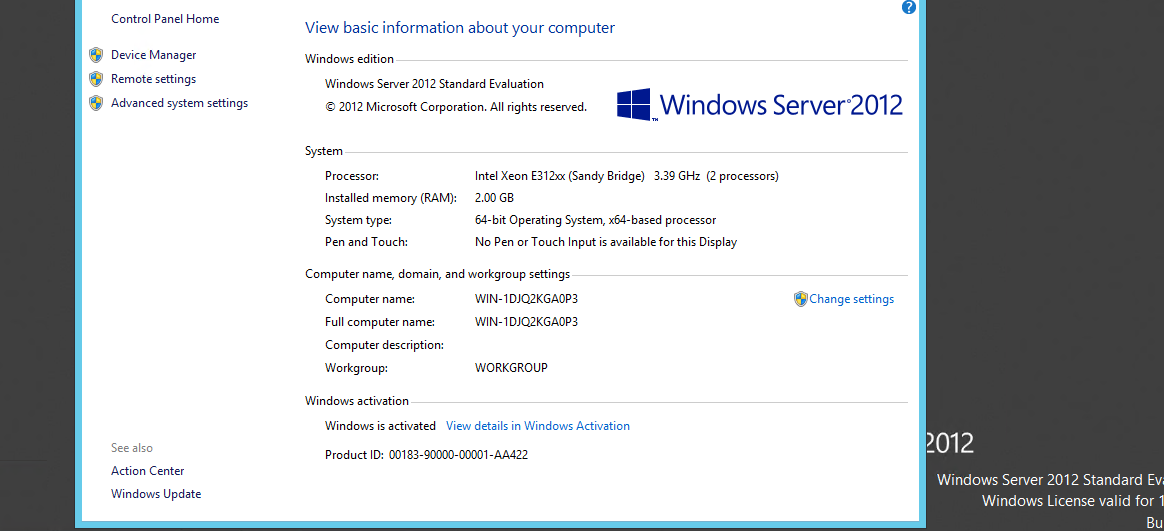Screen dimensions: 1164x531
Task: Click Change settings link
Action: pyautogui.click(x=851, y=299)
